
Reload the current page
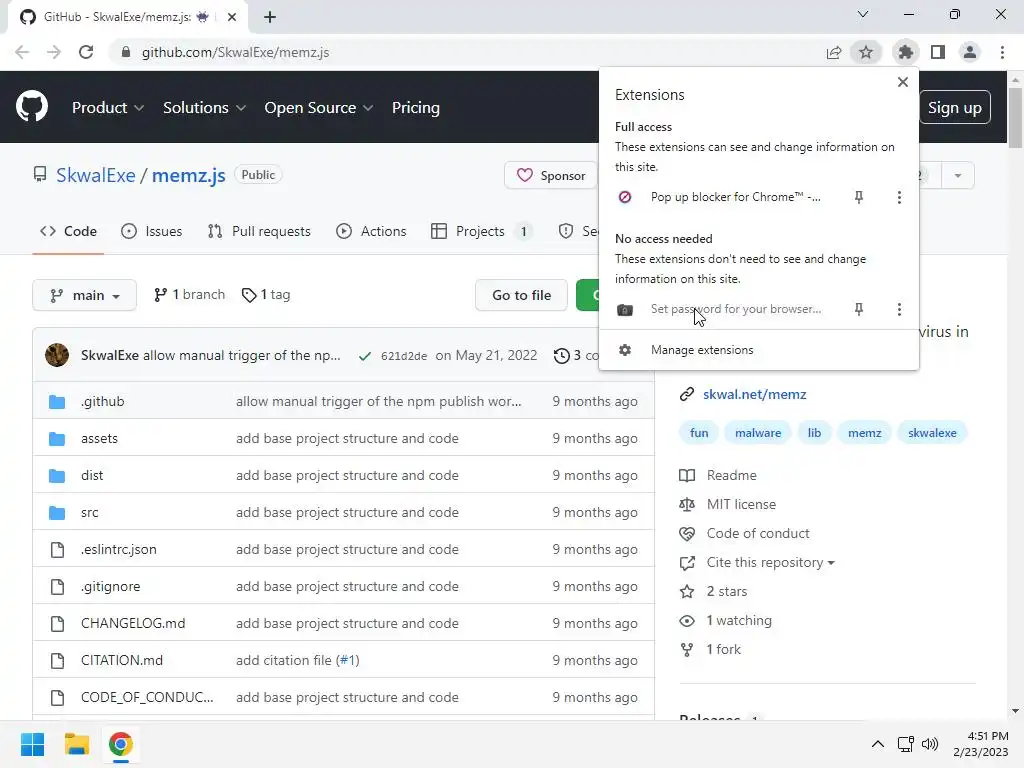click(86, 52)
